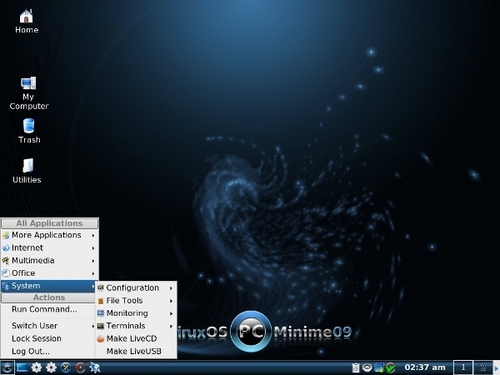Click the show desktop icon in panel

tap(22, 368)
